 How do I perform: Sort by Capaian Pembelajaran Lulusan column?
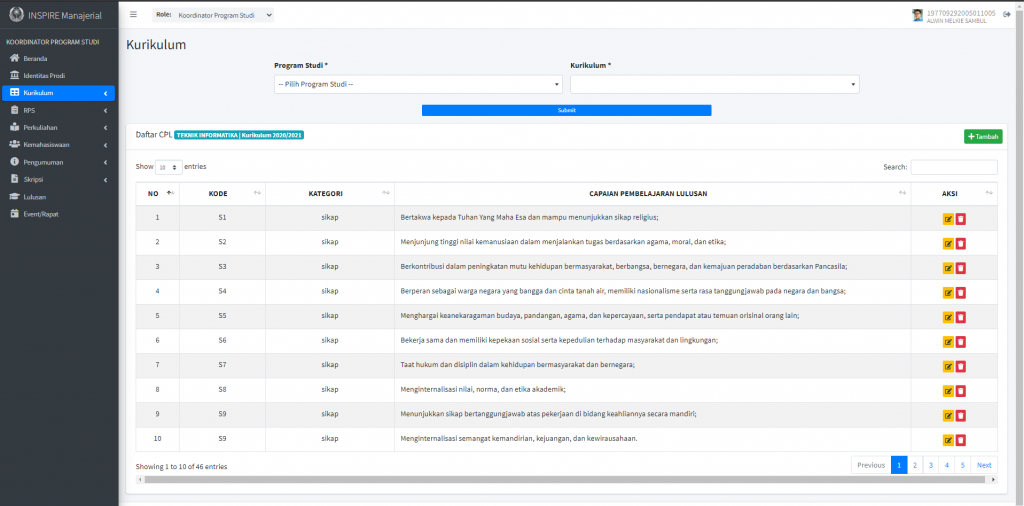[652, 193]
